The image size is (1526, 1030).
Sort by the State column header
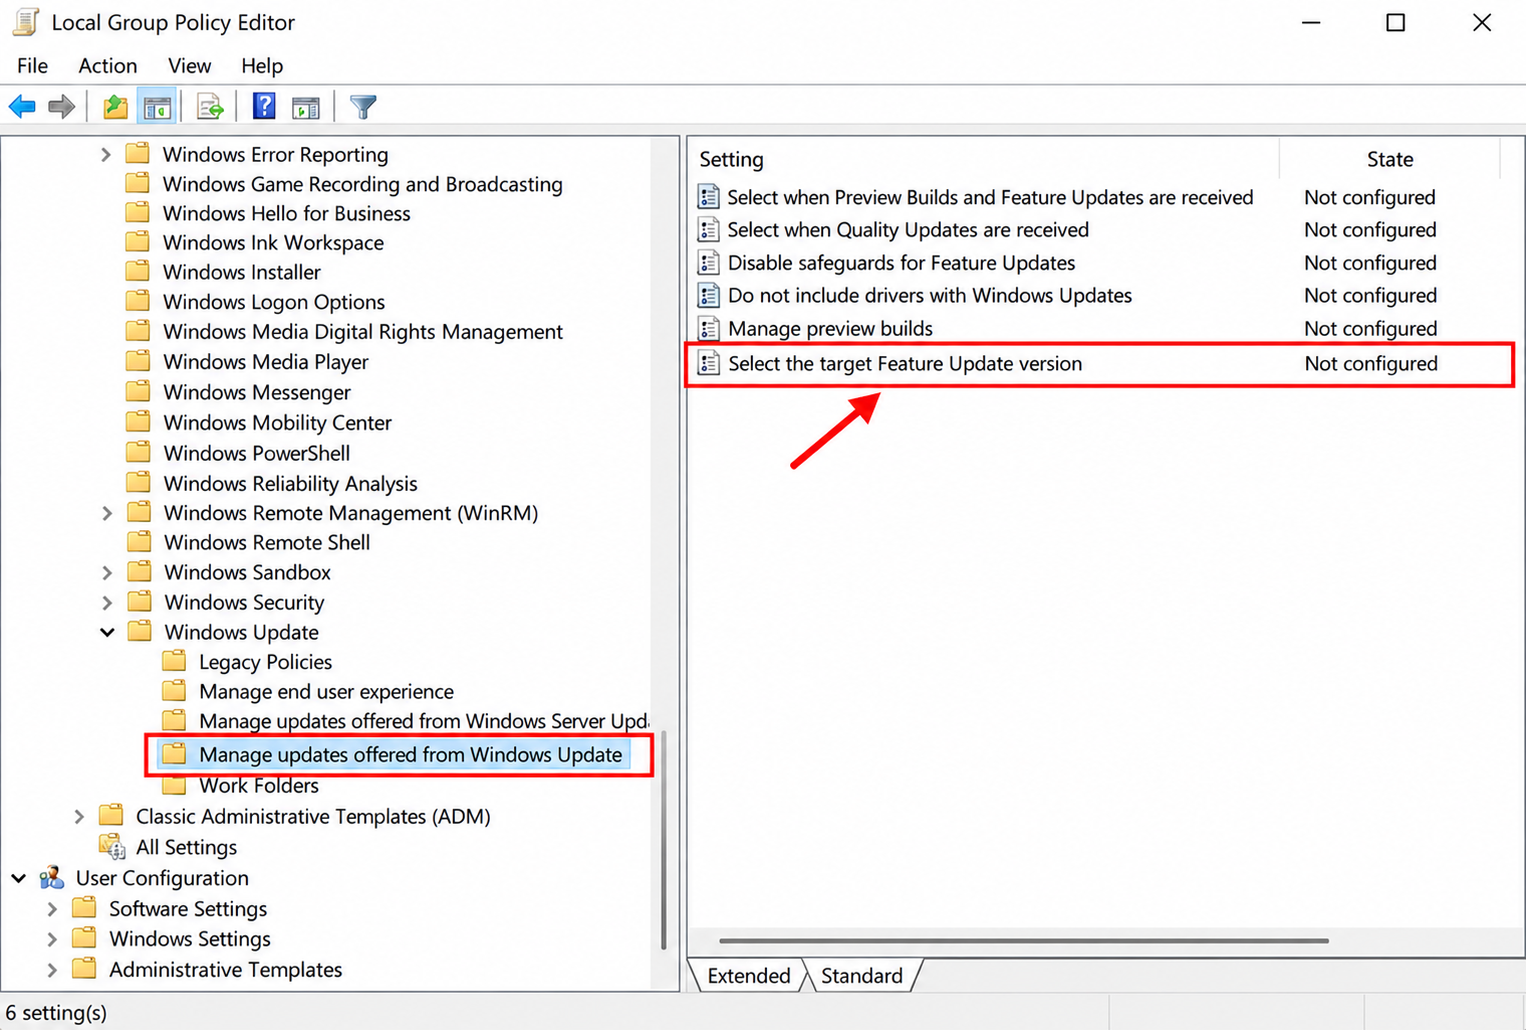coord(1390,159)
